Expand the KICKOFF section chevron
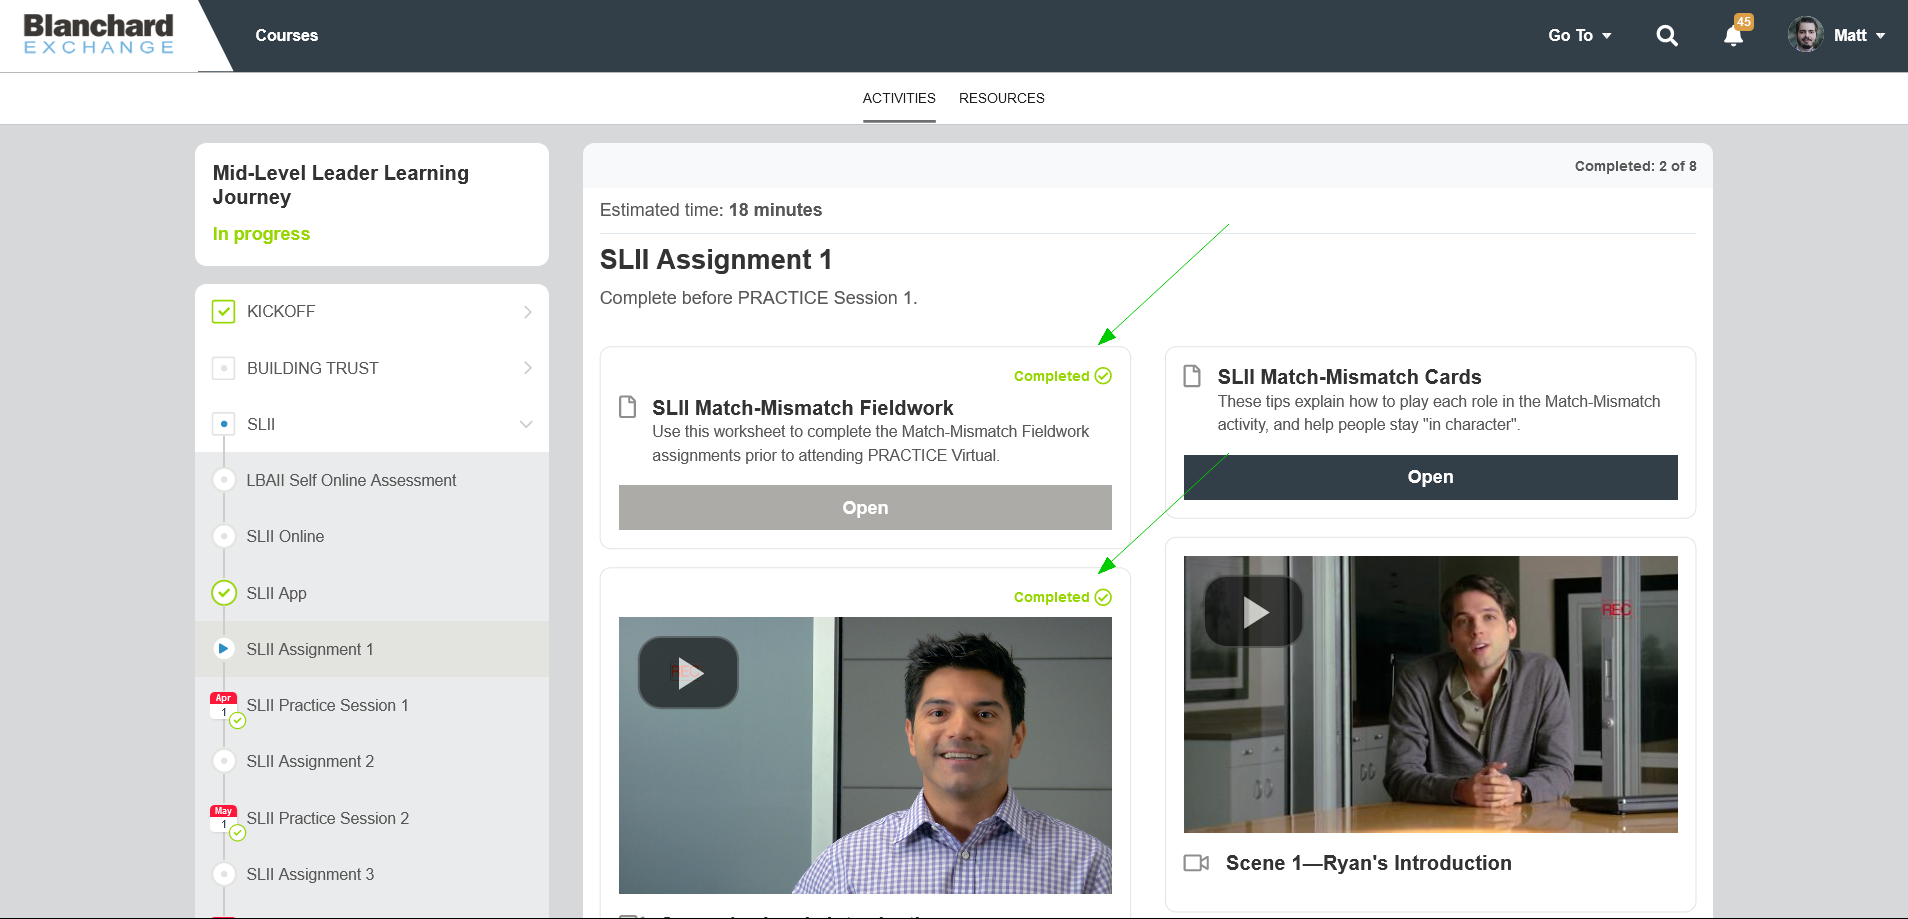This screenshot has width=1908, height=919. point(527,312)
